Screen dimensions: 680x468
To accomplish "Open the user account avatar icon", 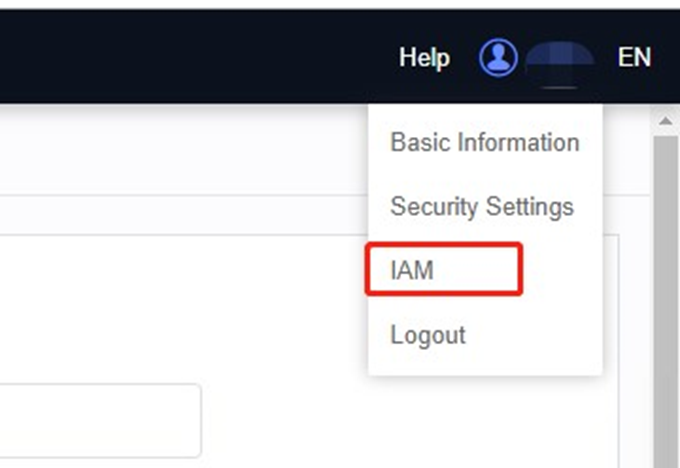I will [498, 57].
